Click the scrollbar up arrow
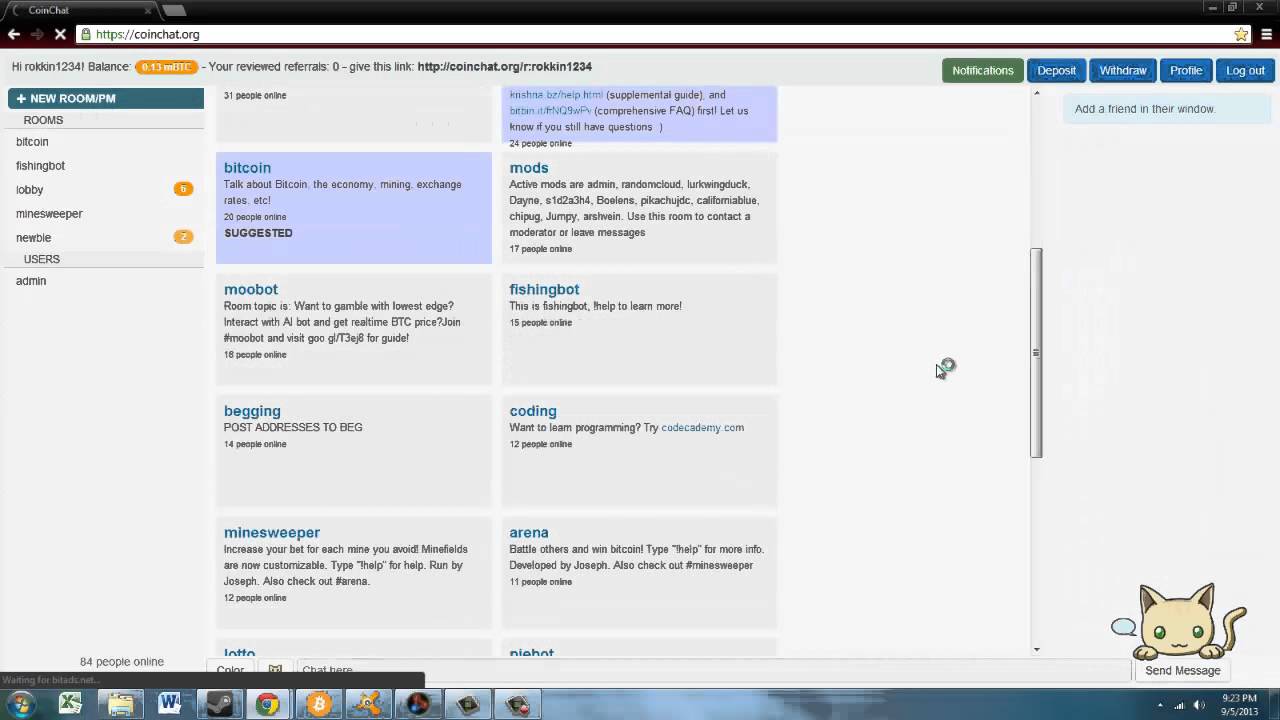Screen dimensions: 1280x720 (x=1036, y=93)
